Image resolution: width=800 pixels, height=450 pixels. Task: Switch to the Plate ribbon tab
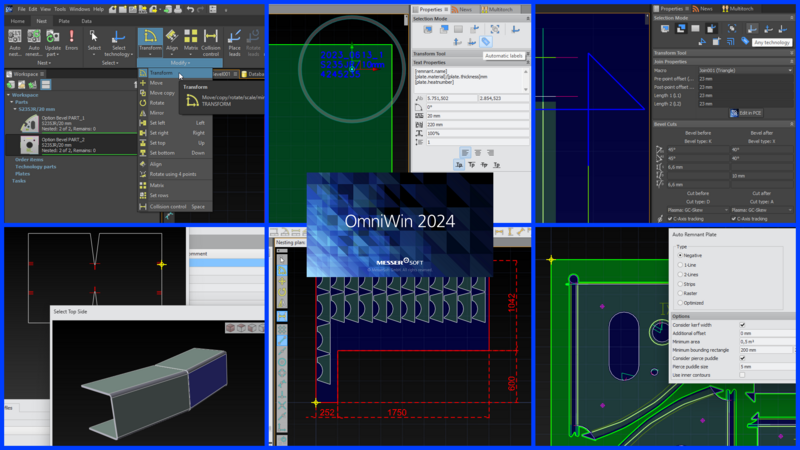point(64,21)
